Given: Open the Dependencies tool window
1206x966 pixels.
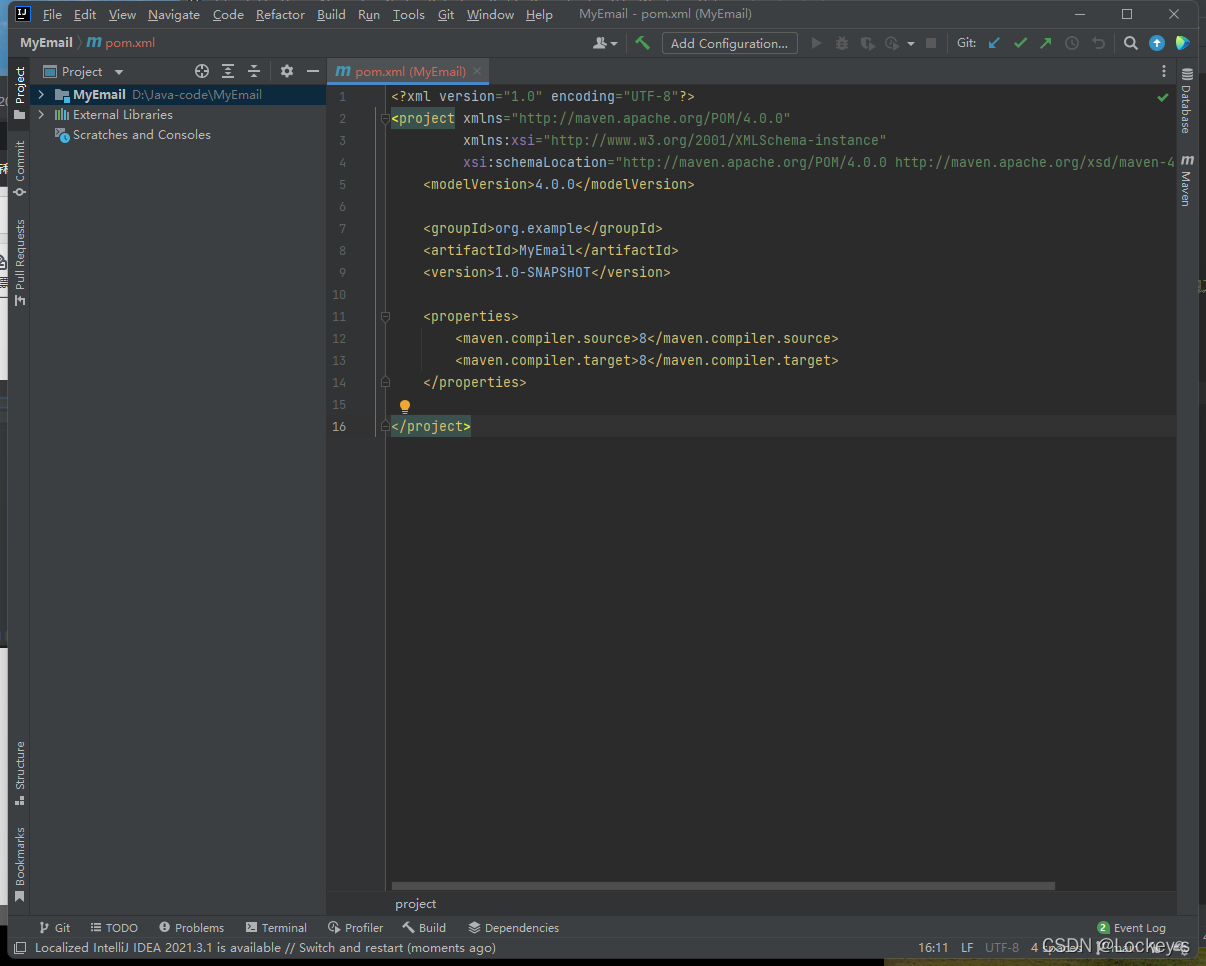Looking at the screenshot, I should [513, 928].
